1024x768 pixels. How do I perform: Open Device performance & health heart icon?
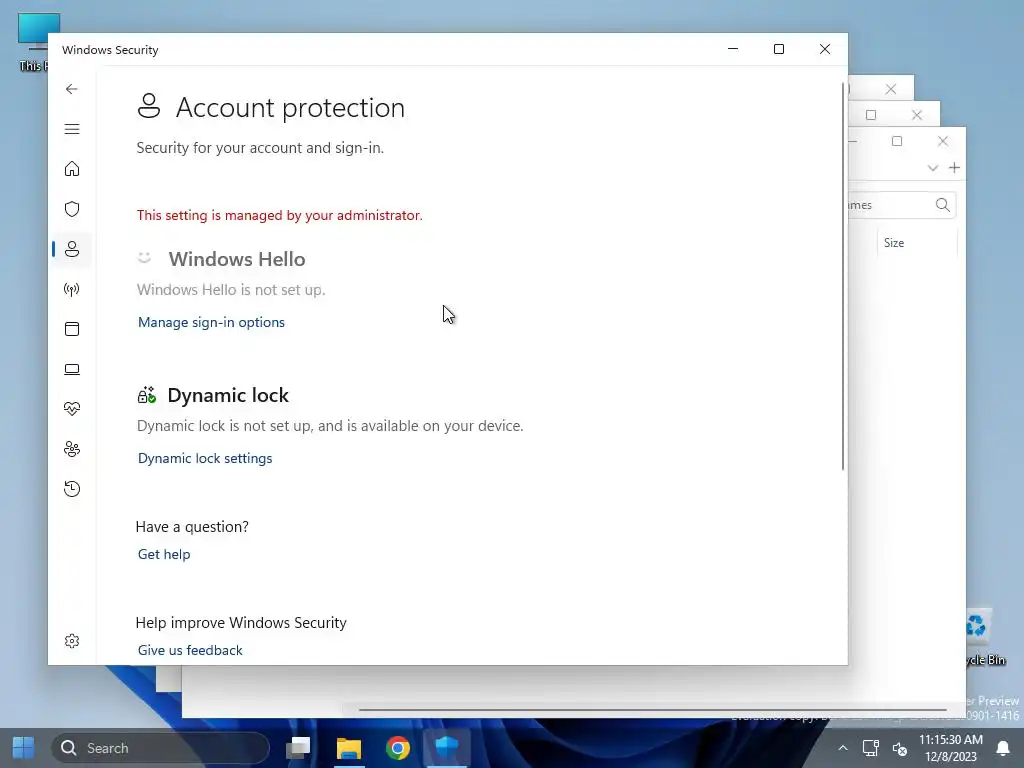pos(72,409)
